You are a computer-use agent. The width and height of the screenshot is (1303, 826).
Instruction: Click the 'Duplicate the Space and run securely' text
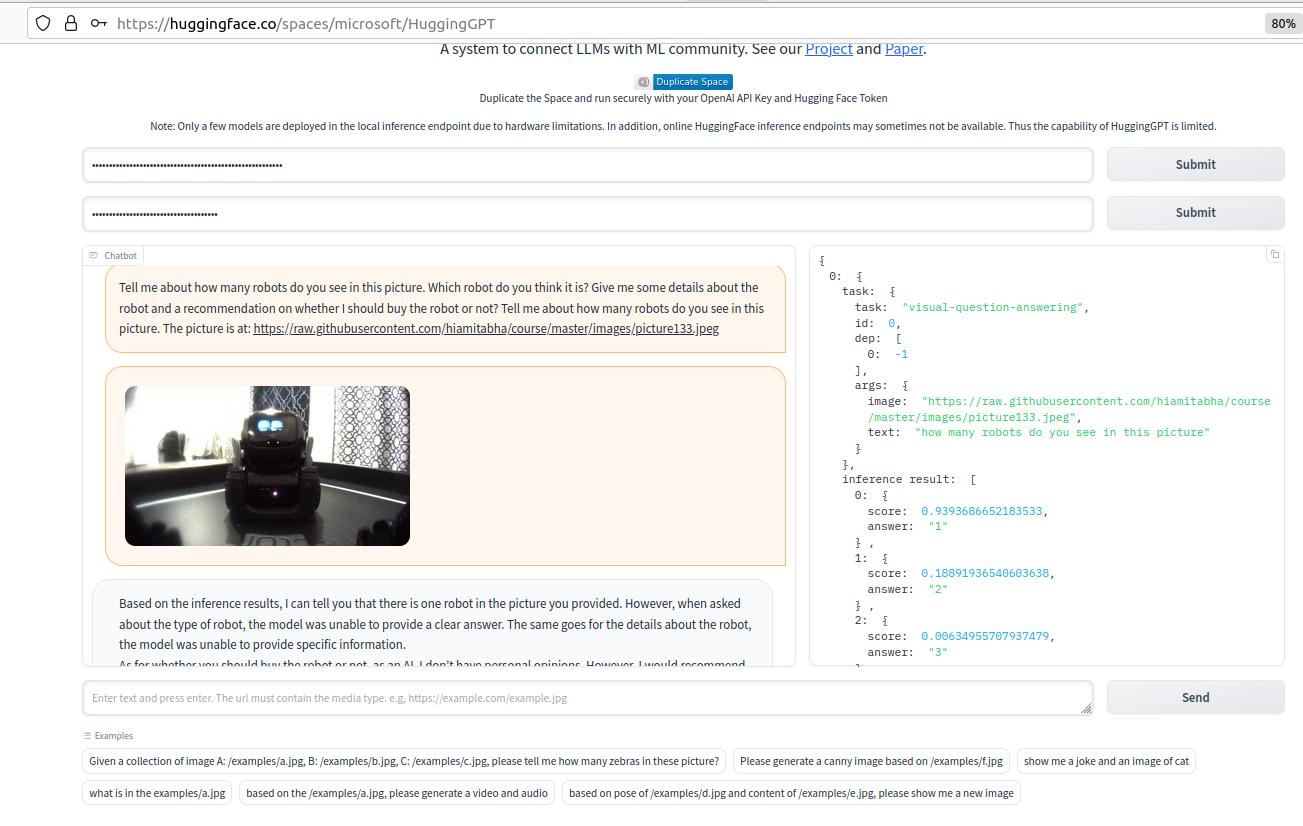(683, 99)
